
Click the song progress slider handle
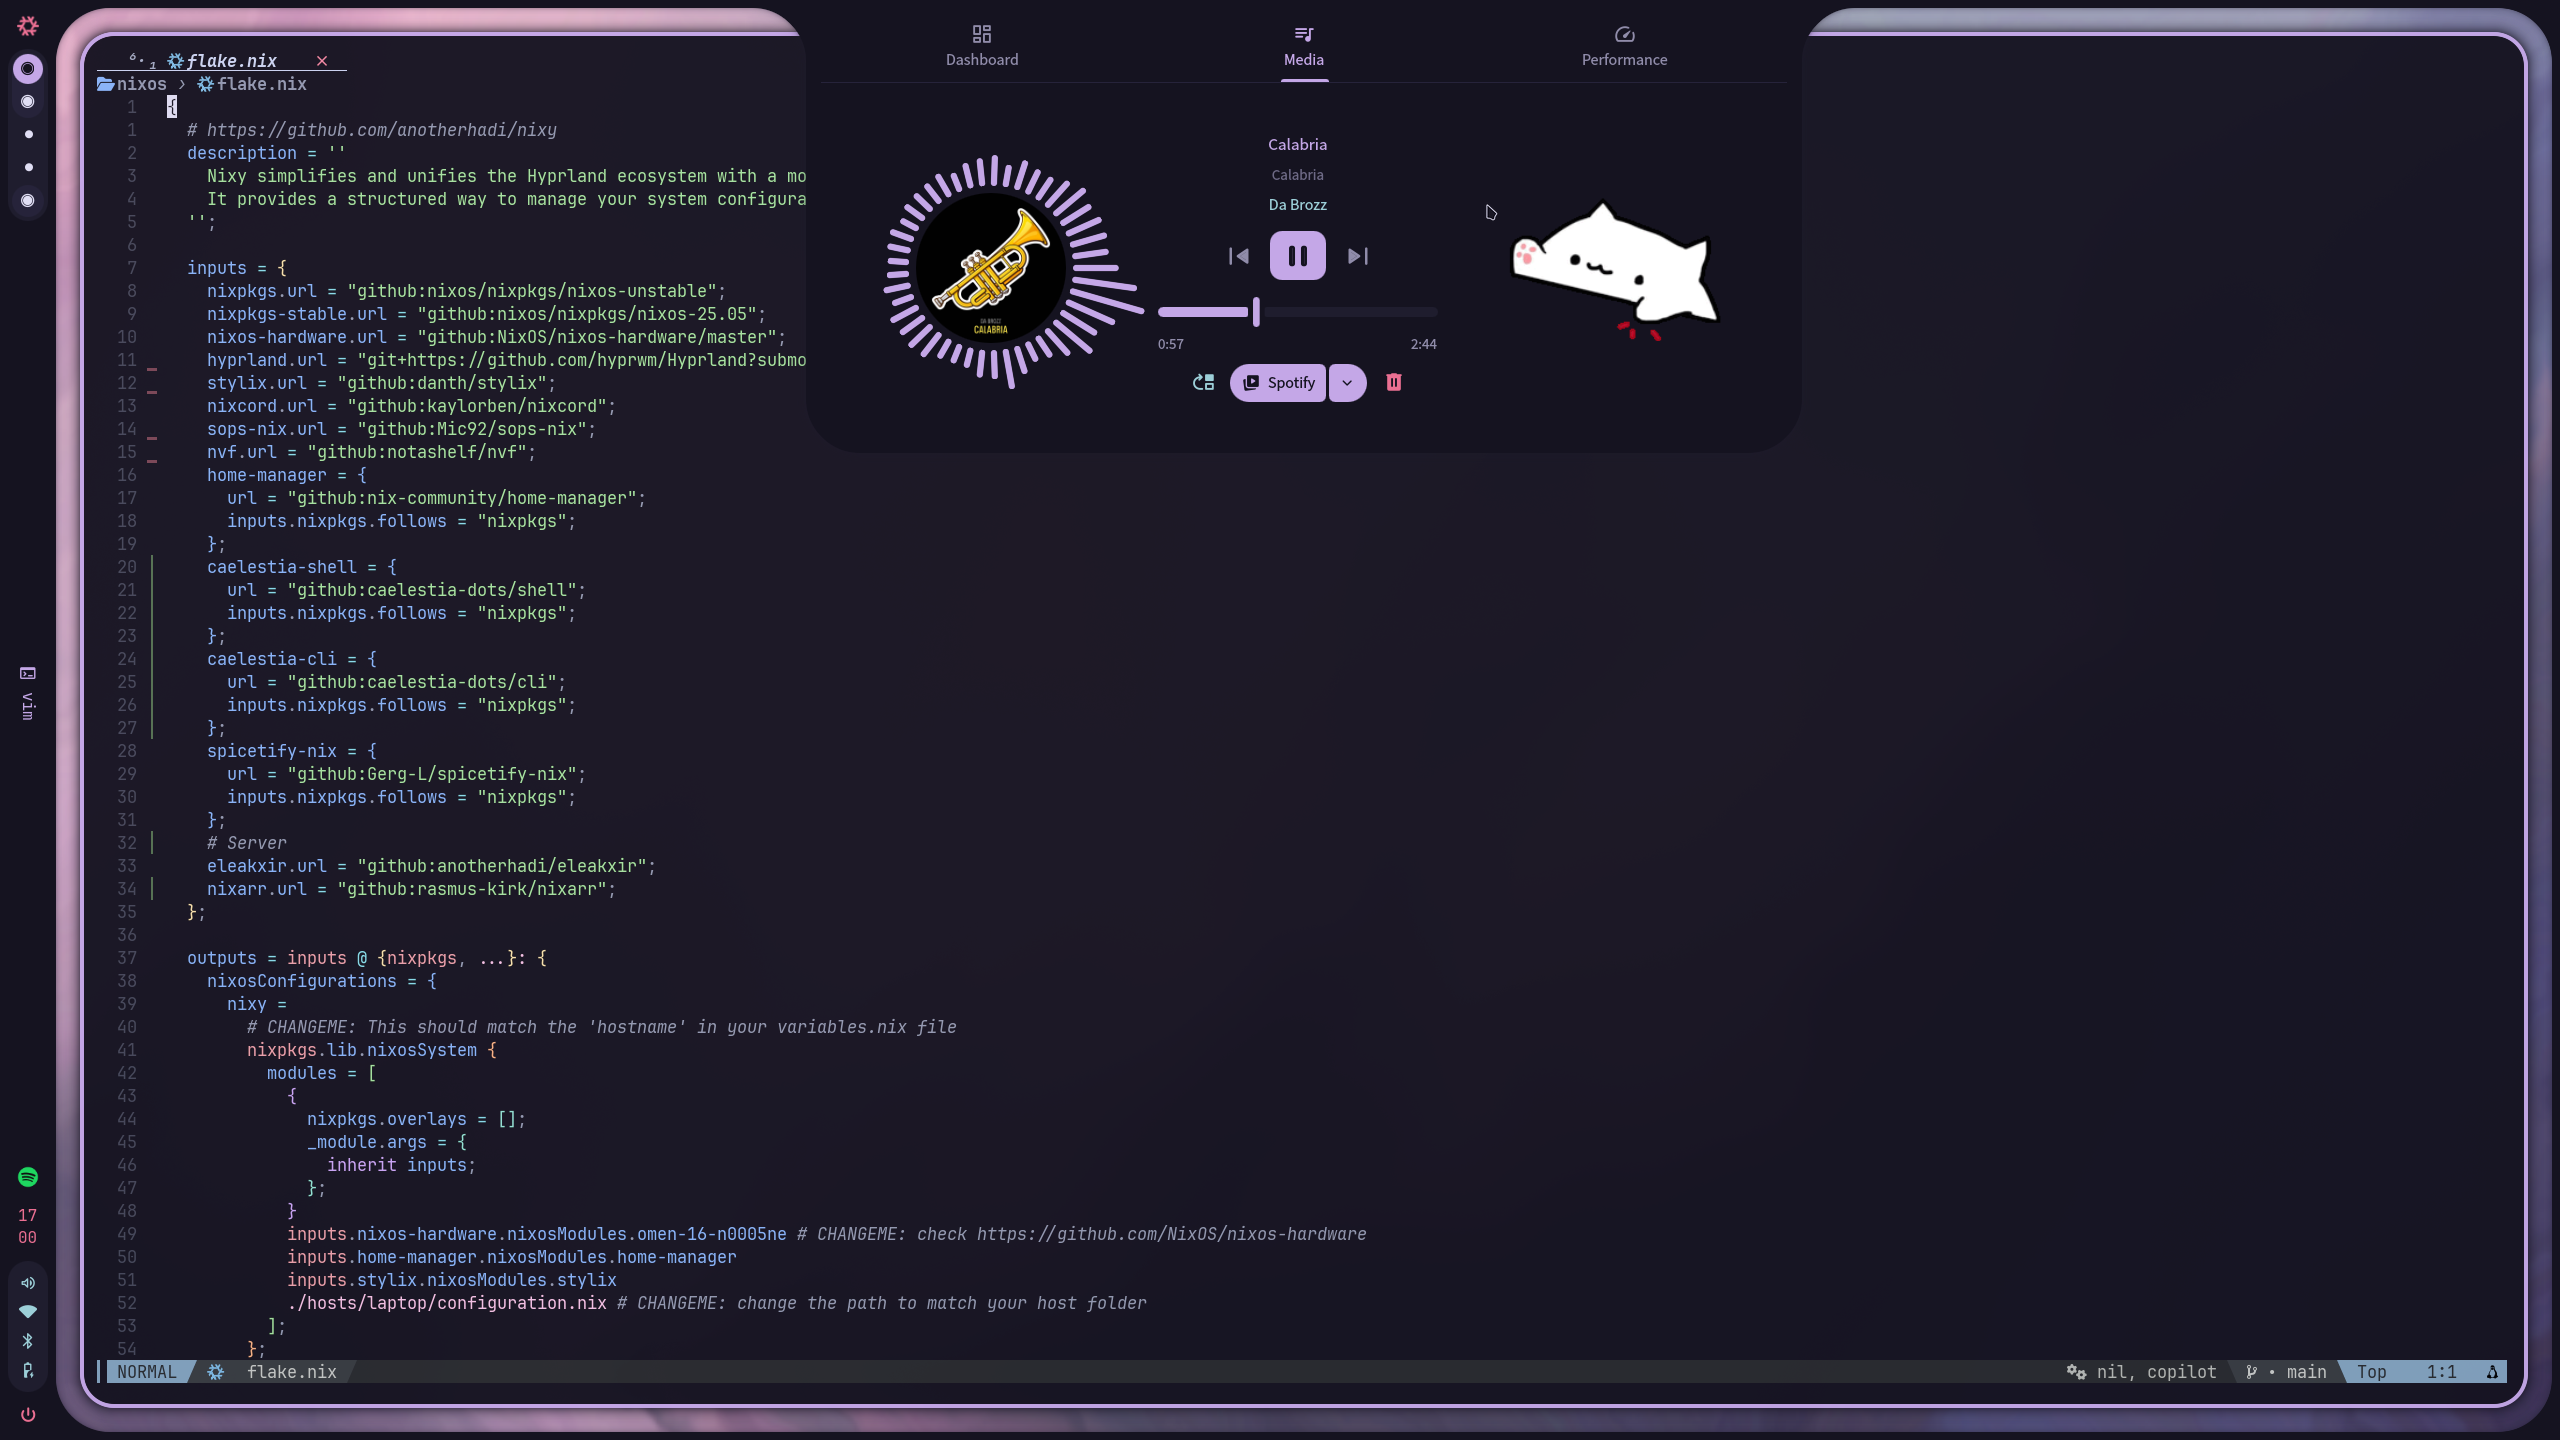1256,312
